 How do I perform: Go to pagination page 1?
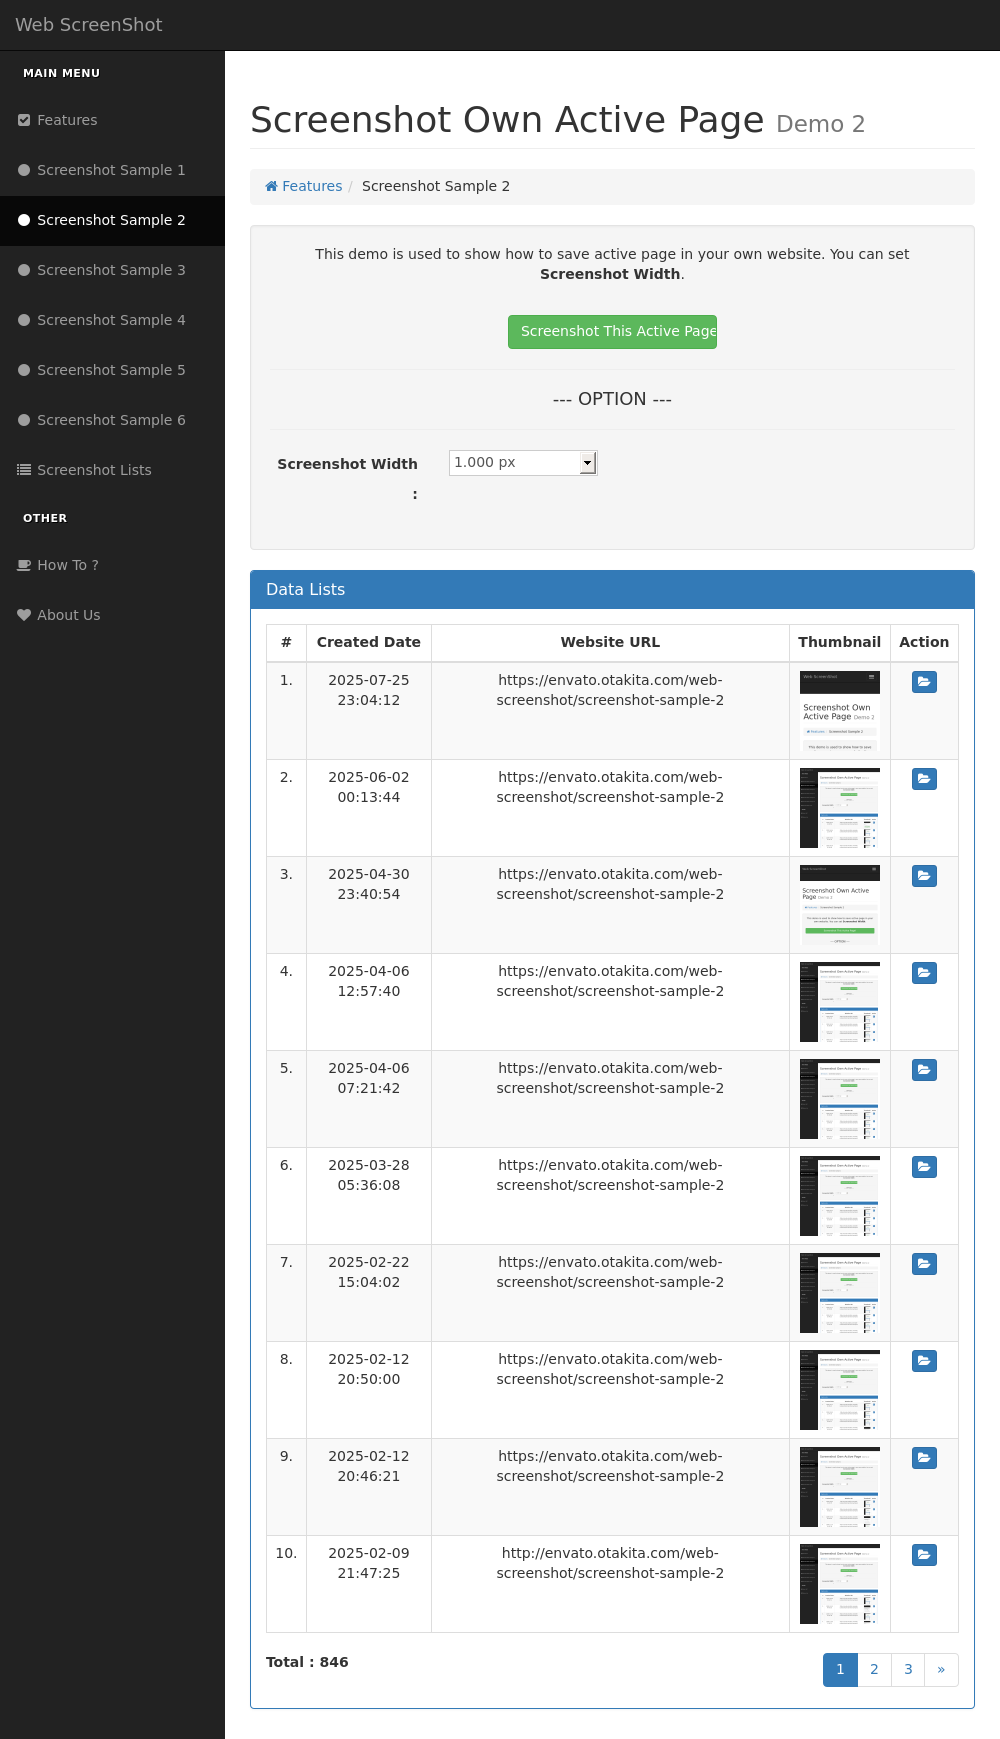(840, 1670)
